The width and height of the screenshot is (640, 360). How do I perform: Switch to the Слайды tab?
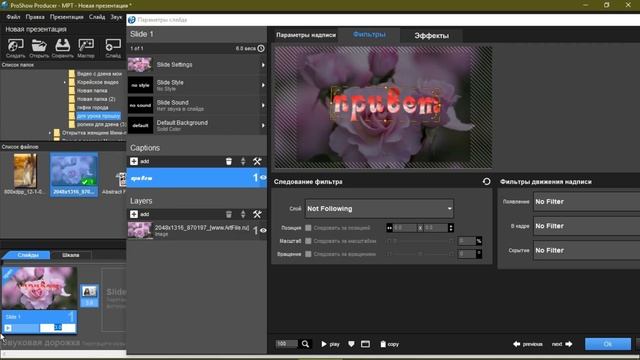[x=28, y=255]
